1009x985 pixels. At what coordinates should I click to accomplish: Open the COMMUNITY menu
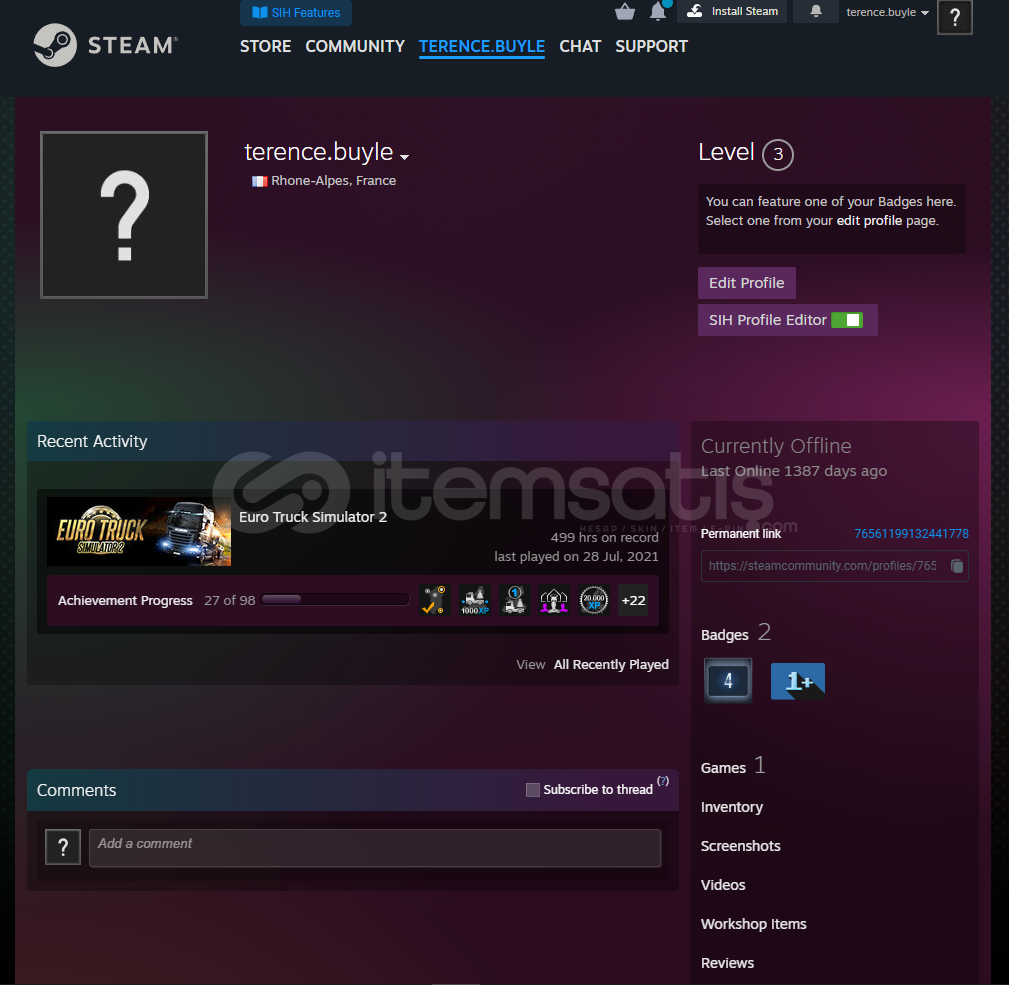pos(355,46)
